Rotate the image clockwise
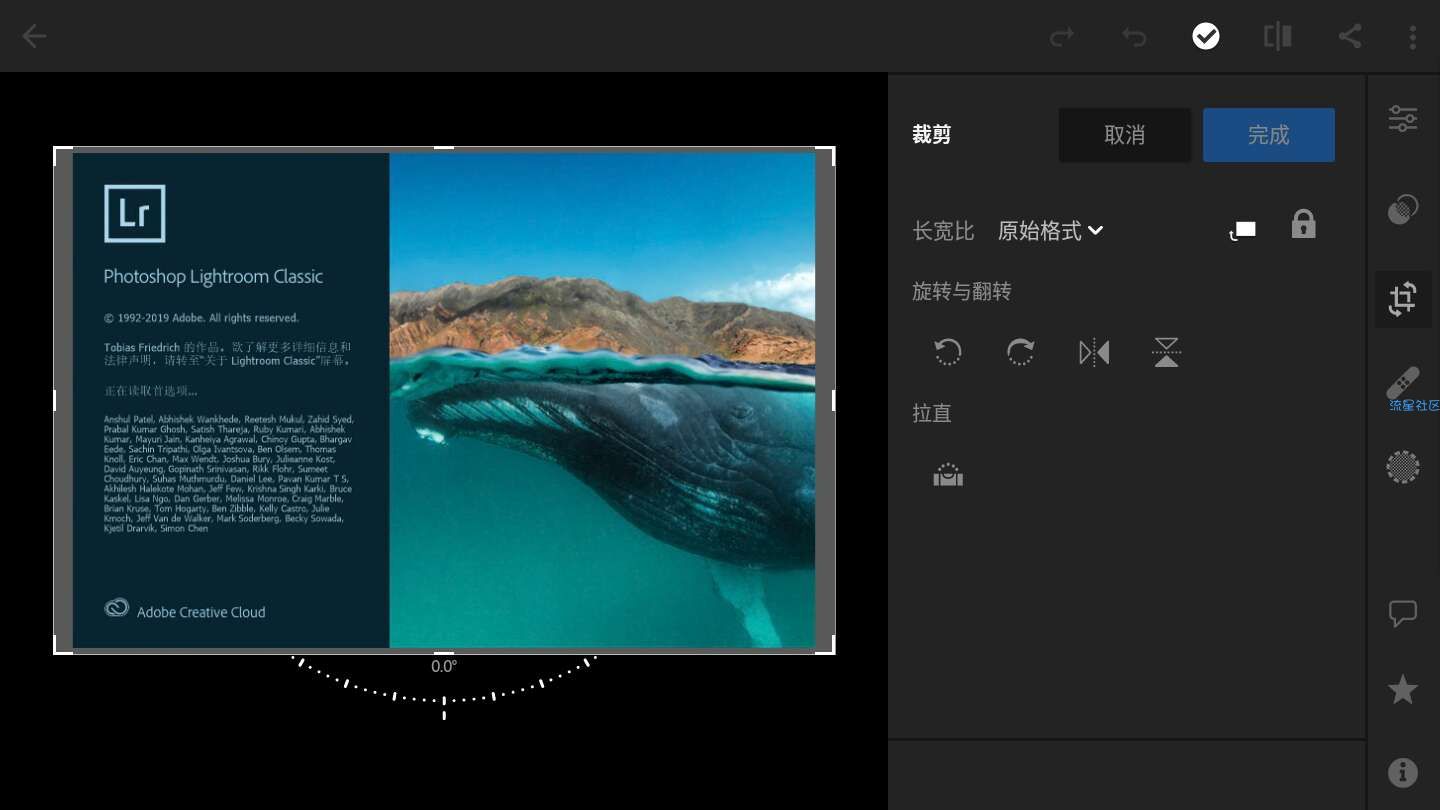Image resolution: width=1440 pixels, height=810 pixels. click(1020, 352)
